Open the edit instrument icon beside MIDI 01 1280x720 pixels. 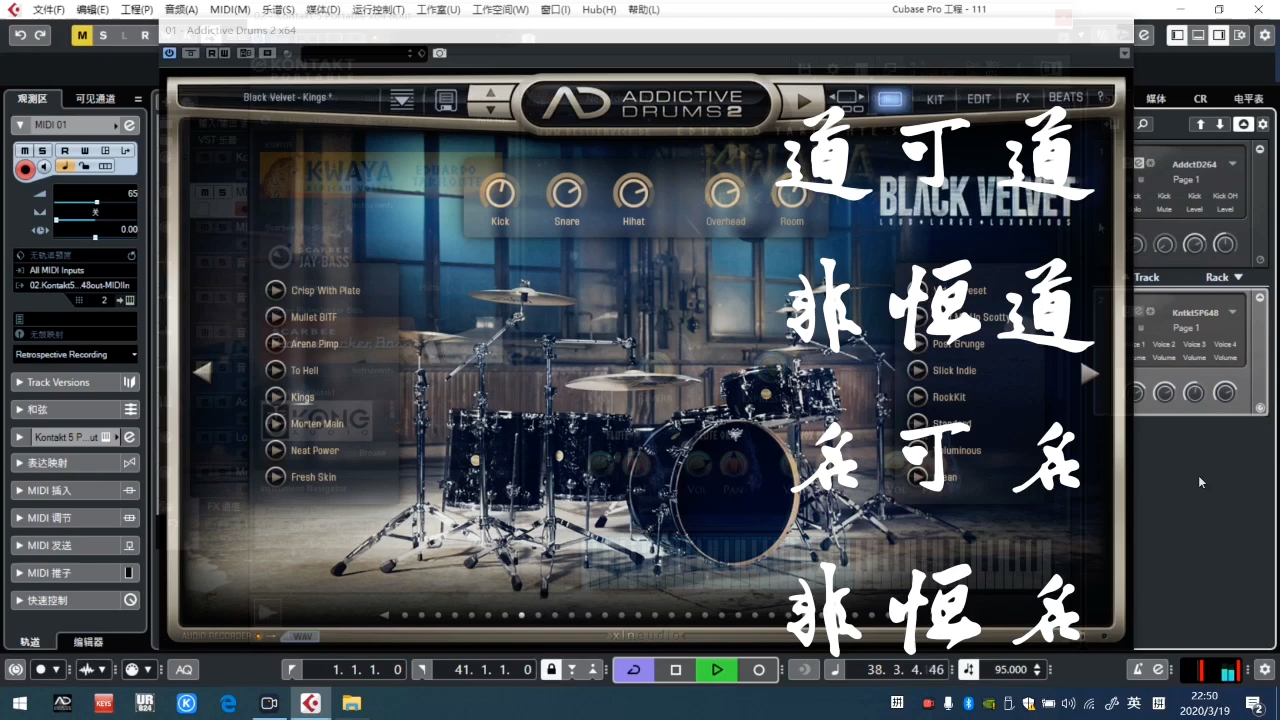point(129,125)
